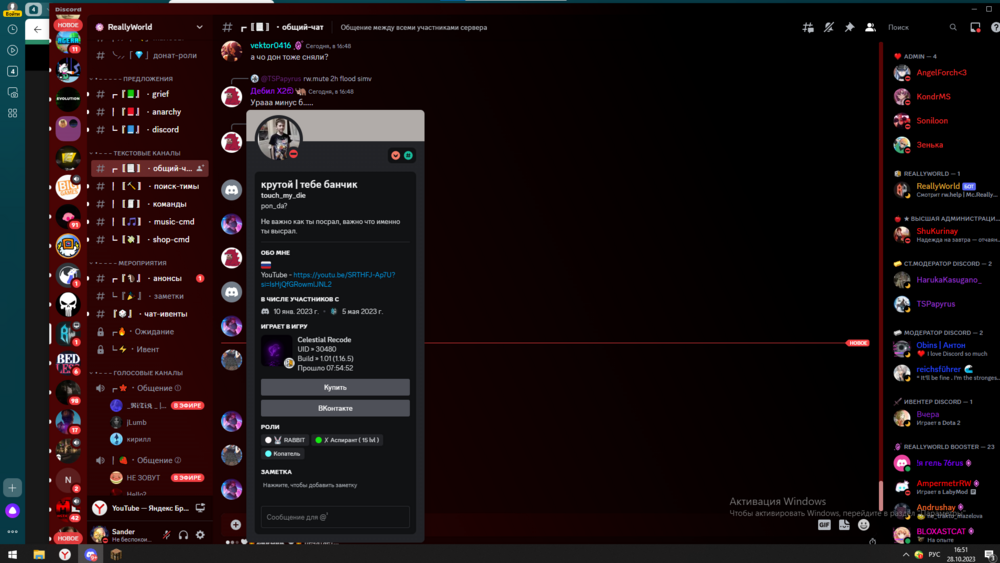1000x563 pixels.
Task: Open the BEDLESS server icon
Action: [x=68, y=363]
